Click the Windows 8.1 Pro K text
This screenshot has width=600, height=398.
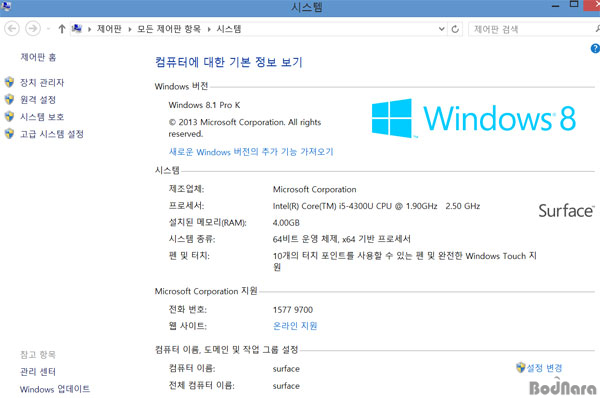coord(204,105)
